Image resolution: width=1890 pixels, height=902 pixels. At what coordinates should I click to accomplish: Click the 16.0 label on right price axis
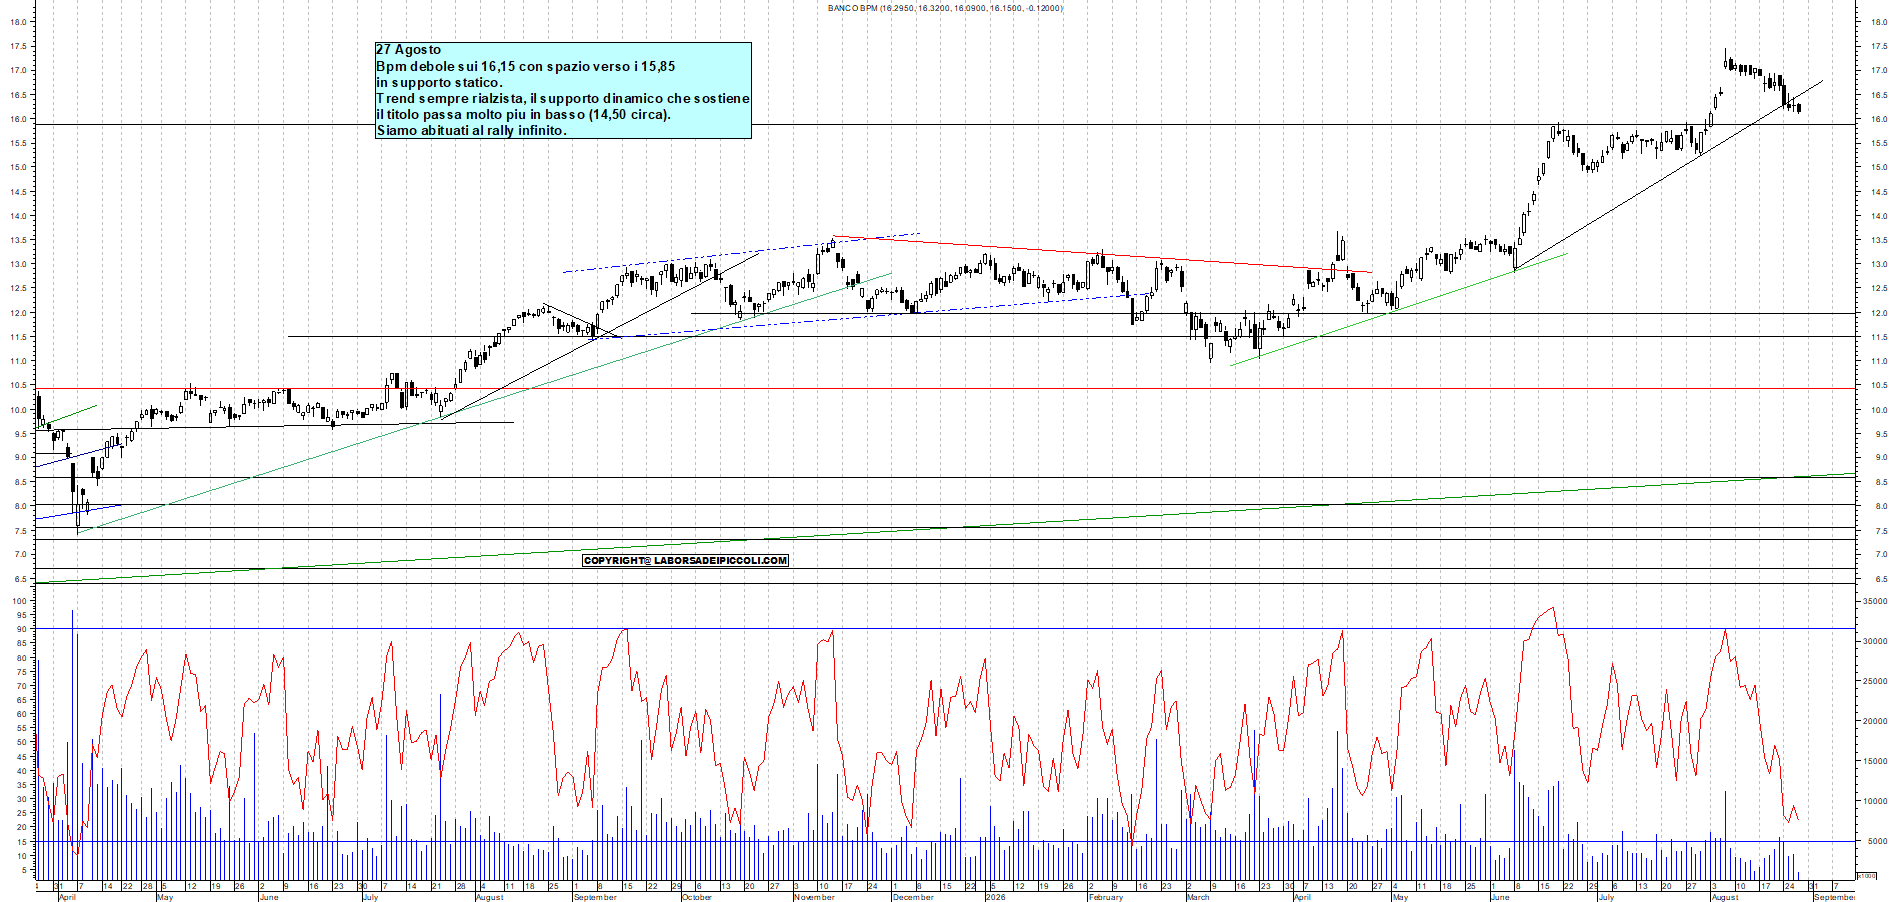(x=1879, y=119)
